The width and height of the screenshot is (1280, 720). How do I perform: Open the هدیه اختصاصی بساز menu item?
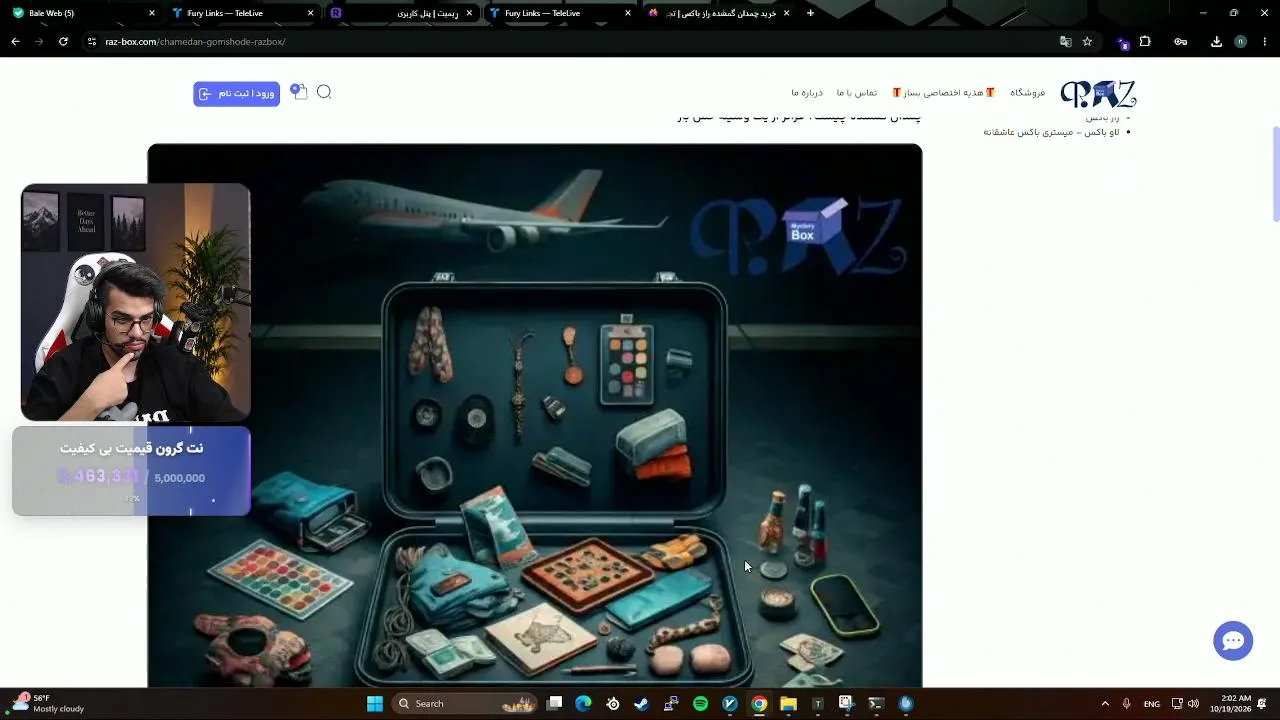click(944, 93)
